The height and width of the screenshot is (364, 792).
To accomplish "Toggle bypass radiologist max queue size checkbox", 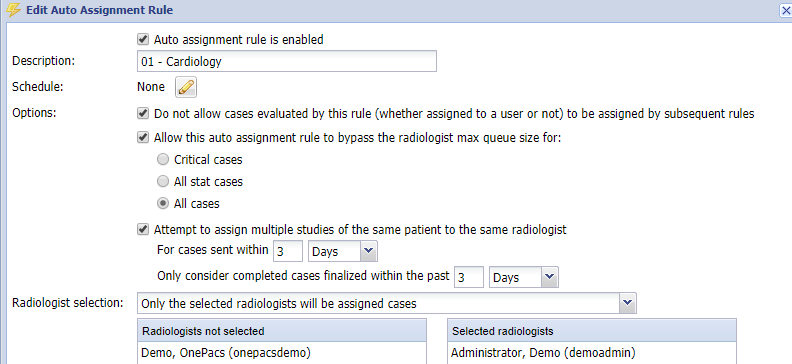I will [143, 137].
